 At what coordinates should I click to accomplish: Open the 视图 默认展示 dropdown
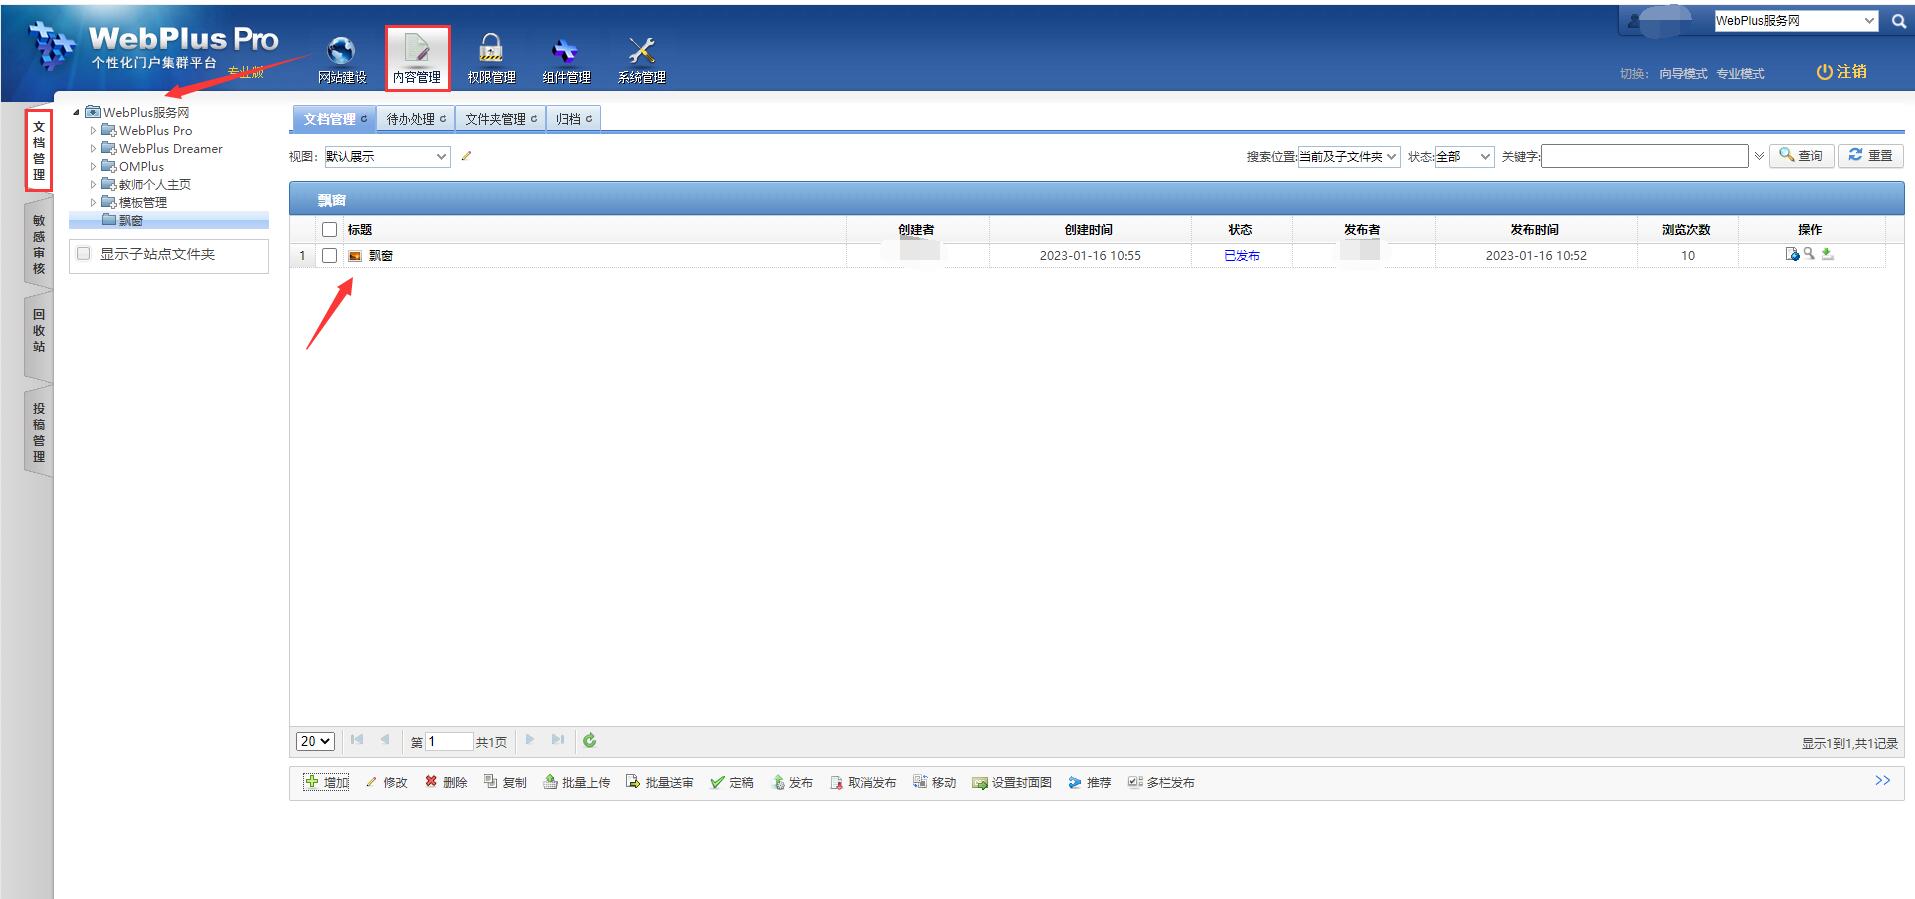pyautogui.click(x=386, y=157)
